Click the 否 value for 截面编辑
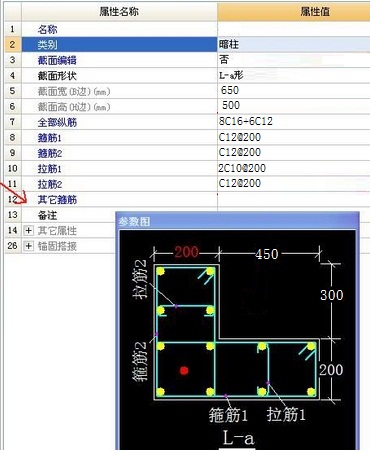Screen dimensions: 370x453 tap(224, 60)
